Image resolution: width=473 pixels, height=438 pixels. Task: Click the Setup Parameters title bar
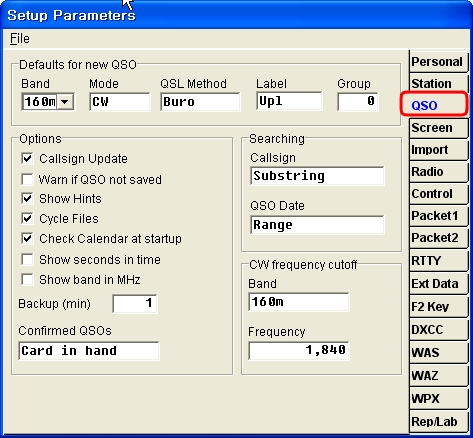[x=236, y=15]
